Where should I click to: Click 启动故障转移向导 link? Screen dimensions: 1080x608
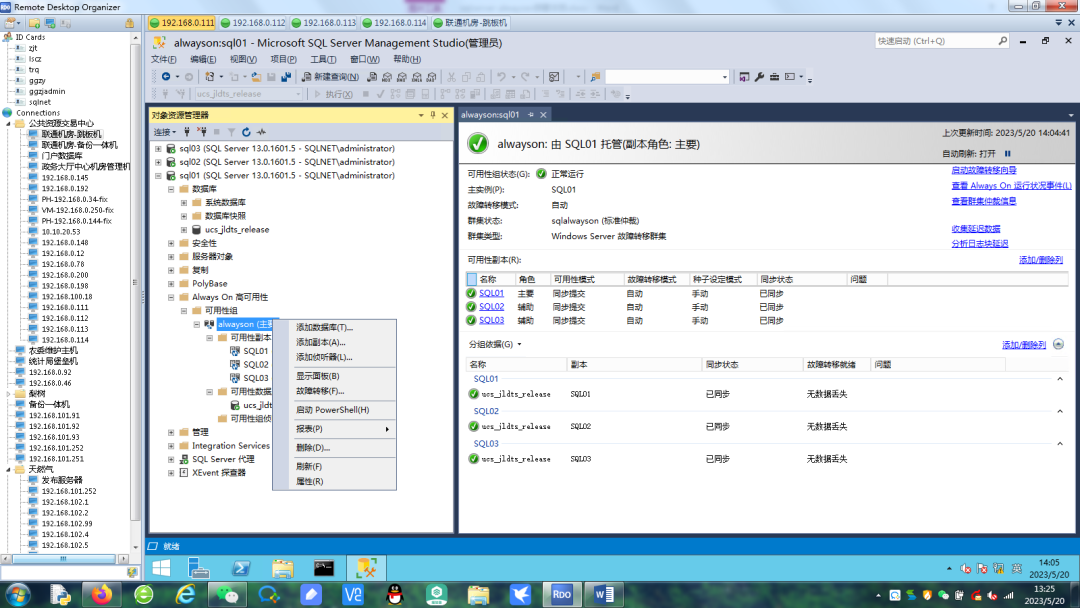click(x=984, y=170)
